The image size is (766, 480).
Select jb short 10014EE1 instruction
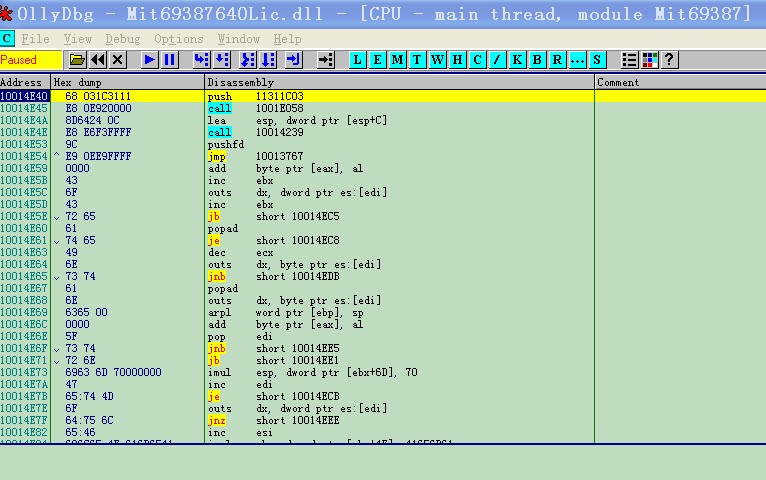tap(274, 360)
